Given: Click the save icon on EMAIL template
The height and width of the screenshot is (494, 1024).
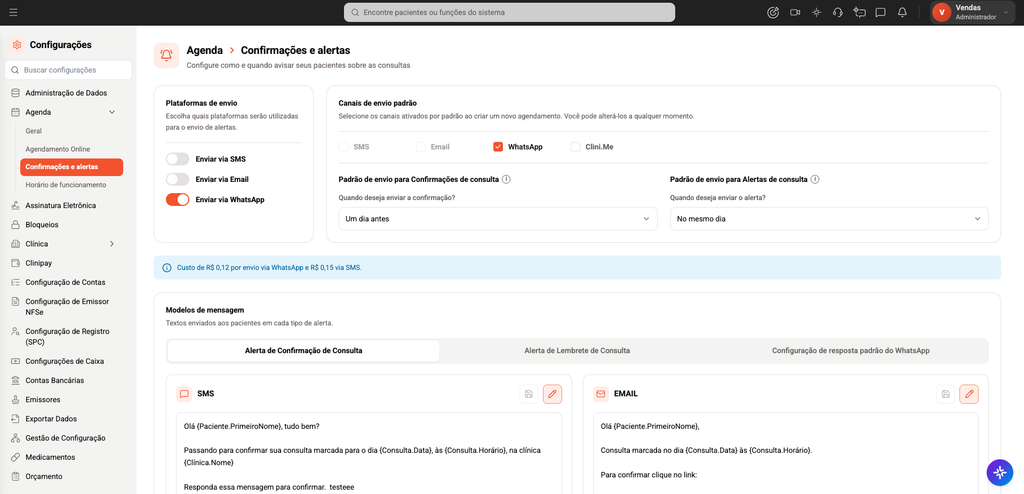Looking at the screenshot, I should (946, 394).
